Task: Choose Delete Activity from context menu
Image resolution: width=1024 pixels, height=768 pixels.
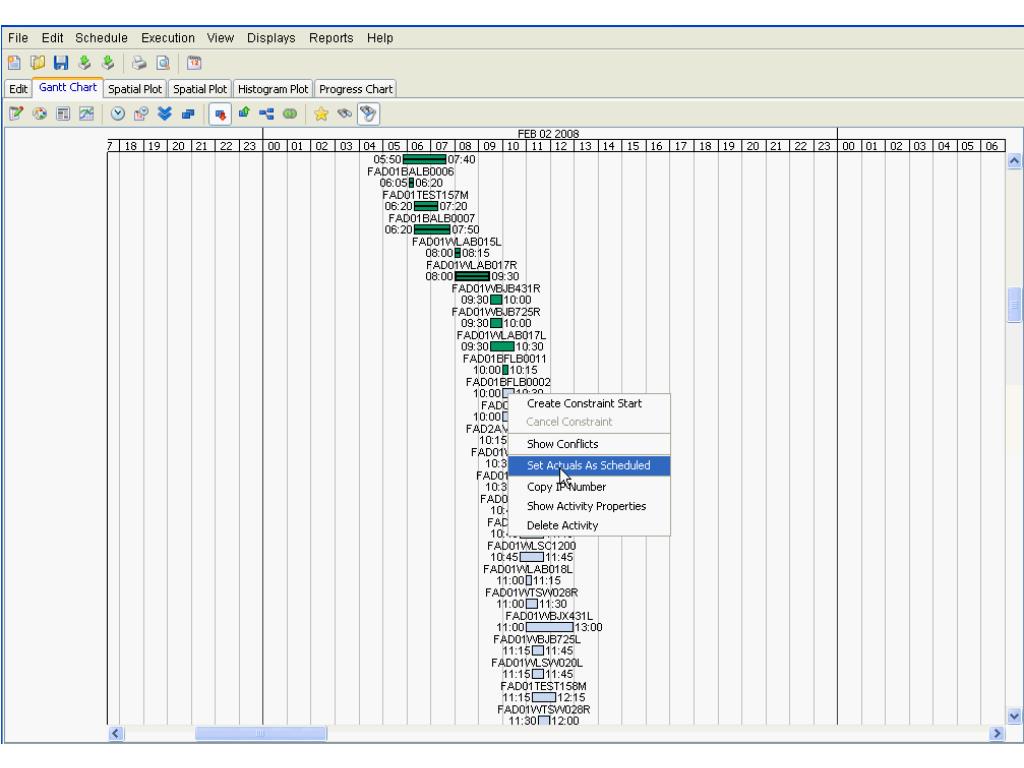Action: (x=589, y=526)
